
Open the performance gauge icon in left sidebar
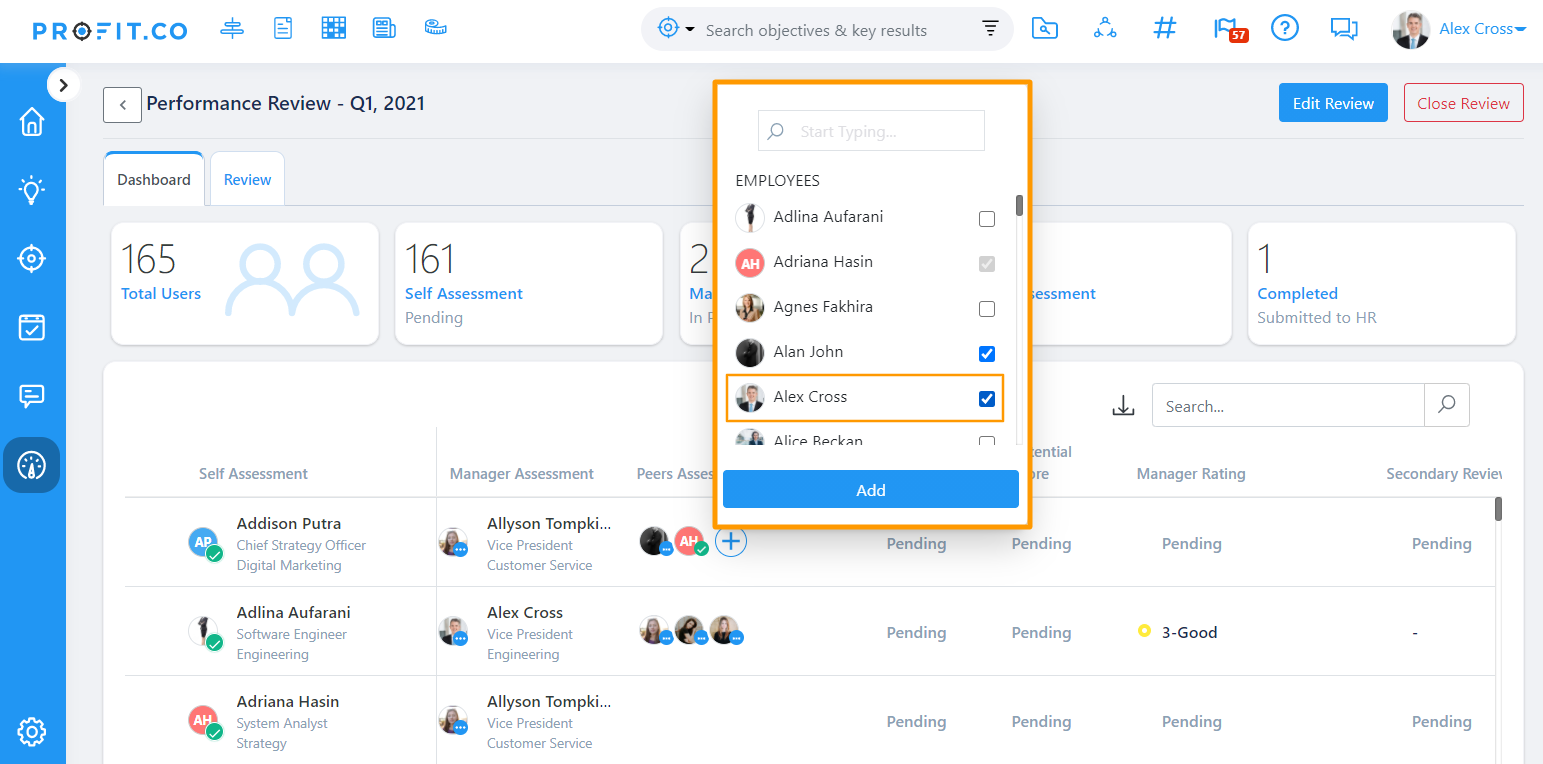tap(32, 465)
